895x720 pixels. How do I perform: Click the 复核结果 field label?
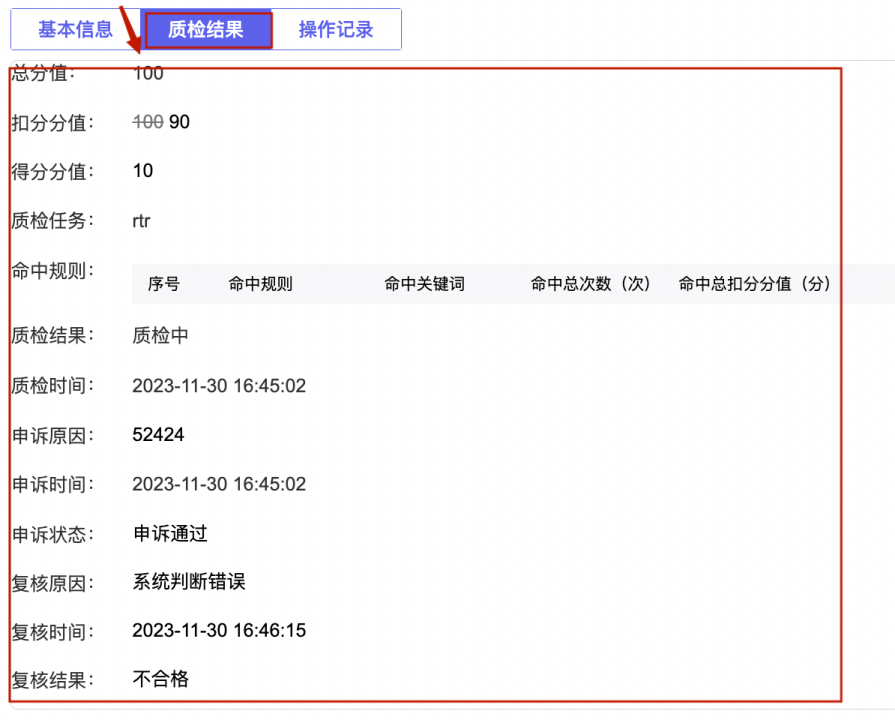[x=53, y=680]
